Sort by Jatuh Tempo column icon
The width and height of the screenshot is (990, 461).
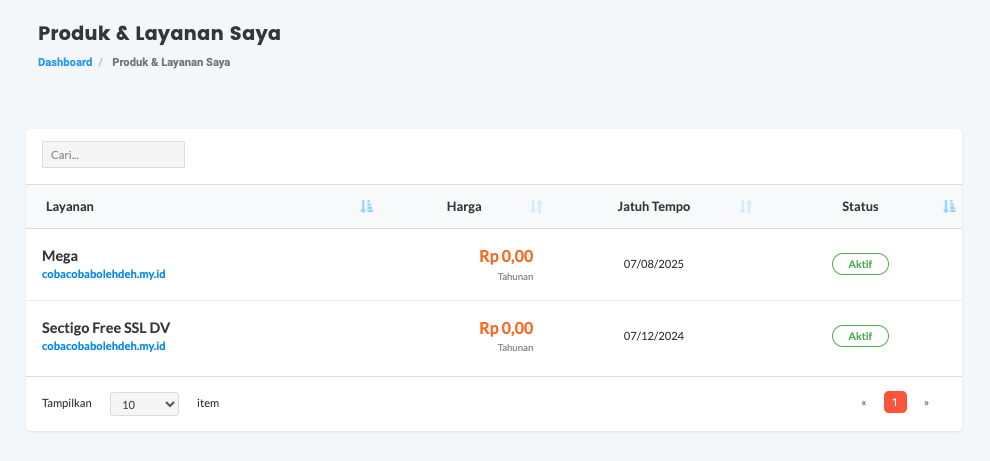tap(746, 207)
